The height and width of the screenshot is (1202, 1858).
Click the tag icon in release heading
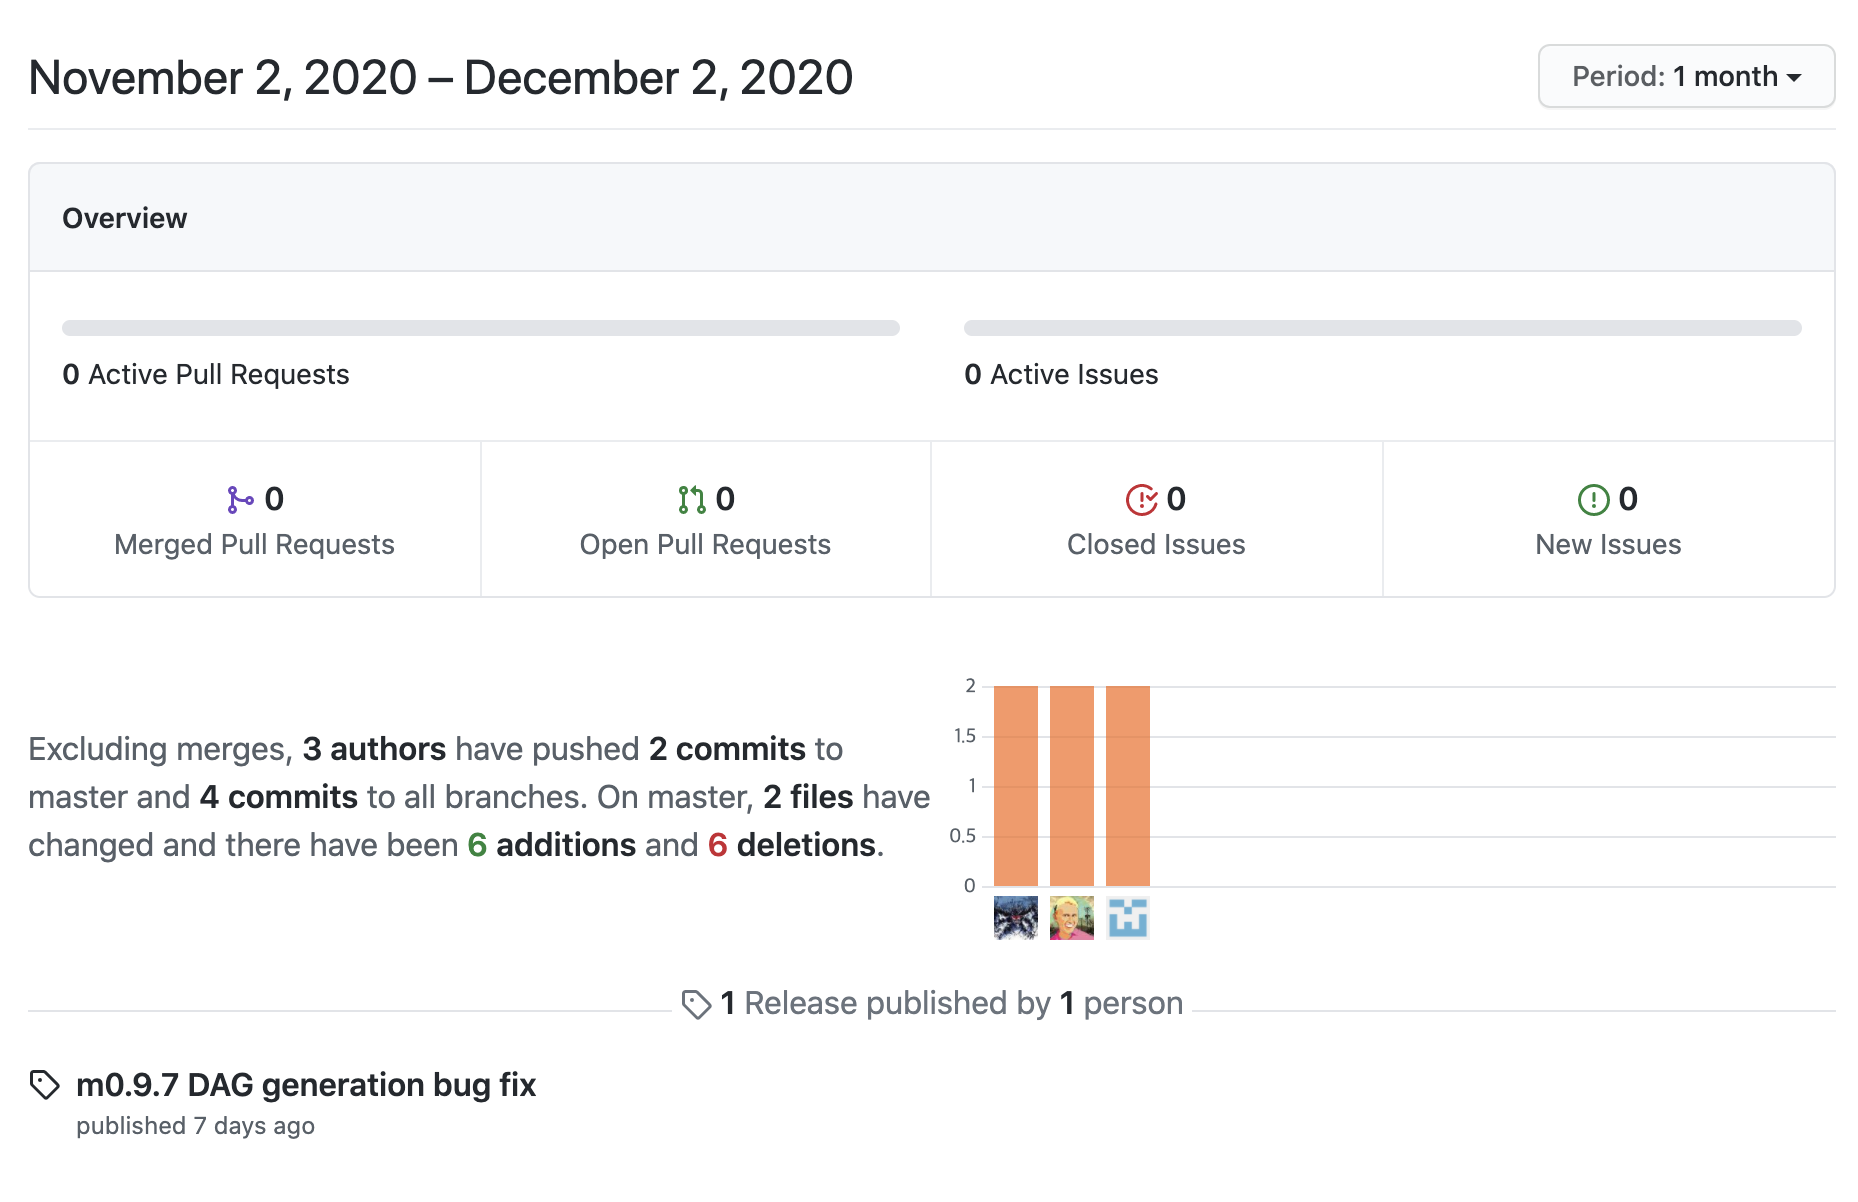(x=696, y=1004)
